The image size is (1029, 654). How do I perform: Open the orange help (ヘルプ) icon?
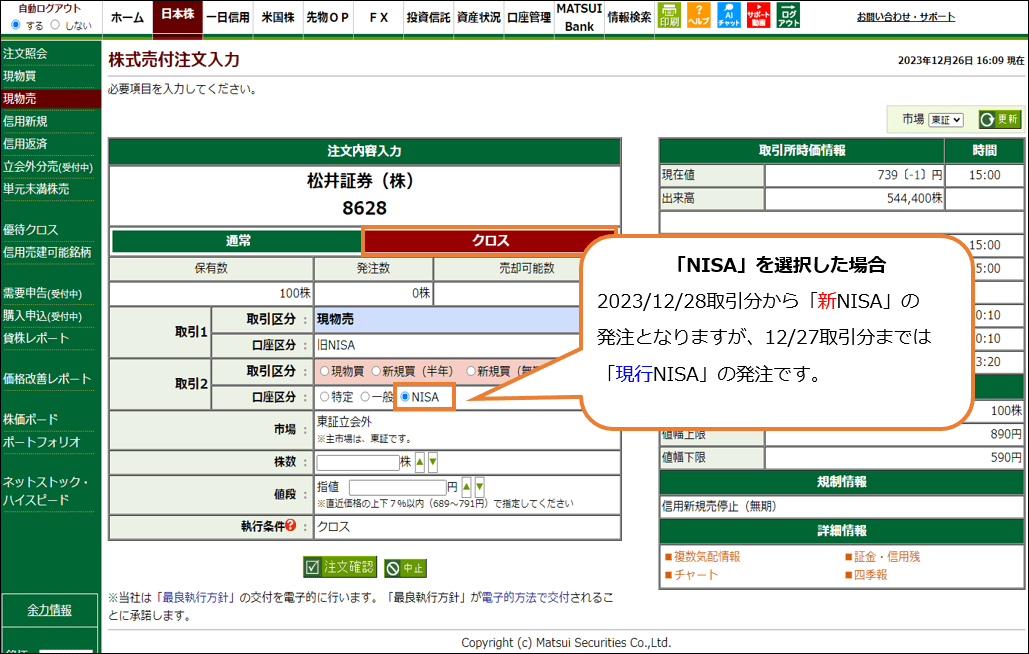click(698, 15)
